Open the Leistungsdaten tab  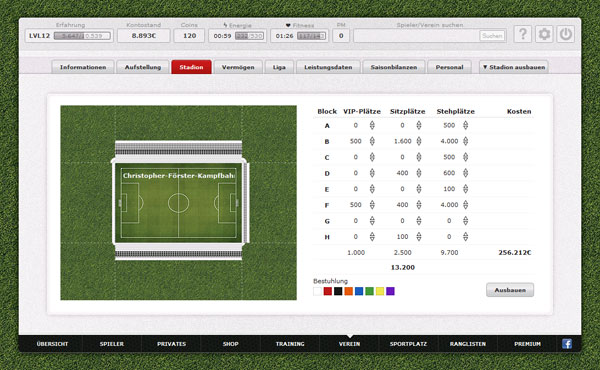pos(328,67)
